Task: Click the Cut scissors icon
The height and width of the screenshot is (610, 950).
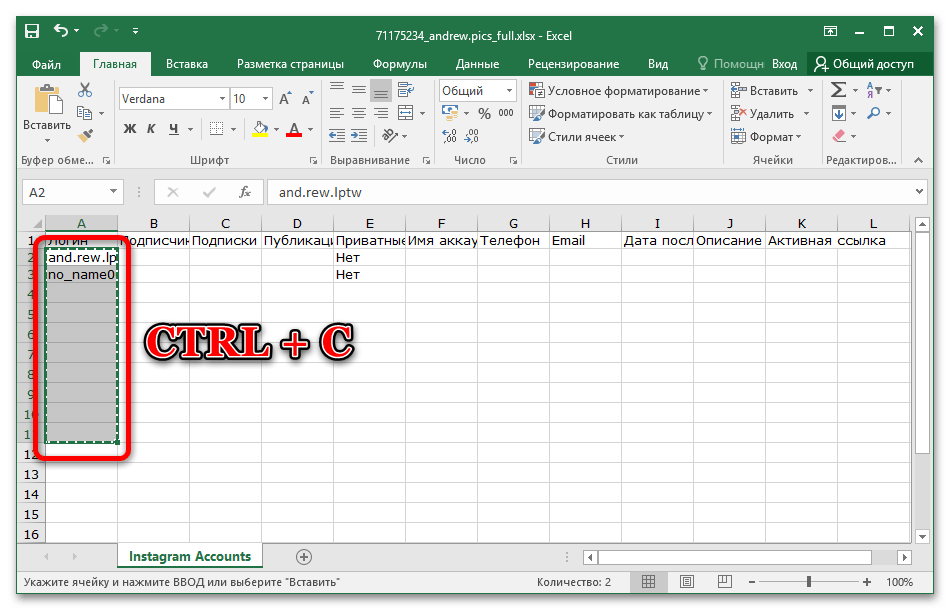Action: (85, 91)
